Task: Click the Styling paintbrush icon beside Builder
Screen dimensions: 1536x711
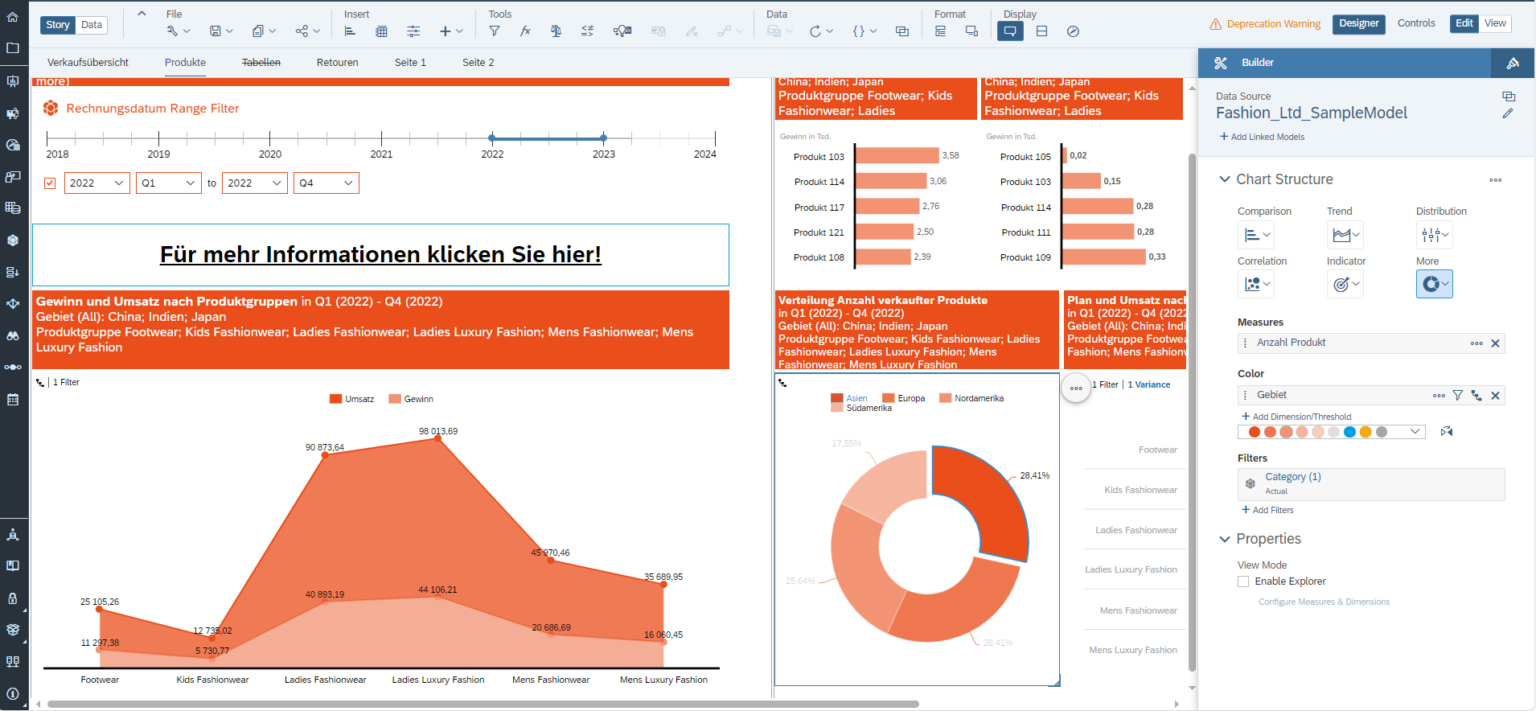Action: (1512, 63)
